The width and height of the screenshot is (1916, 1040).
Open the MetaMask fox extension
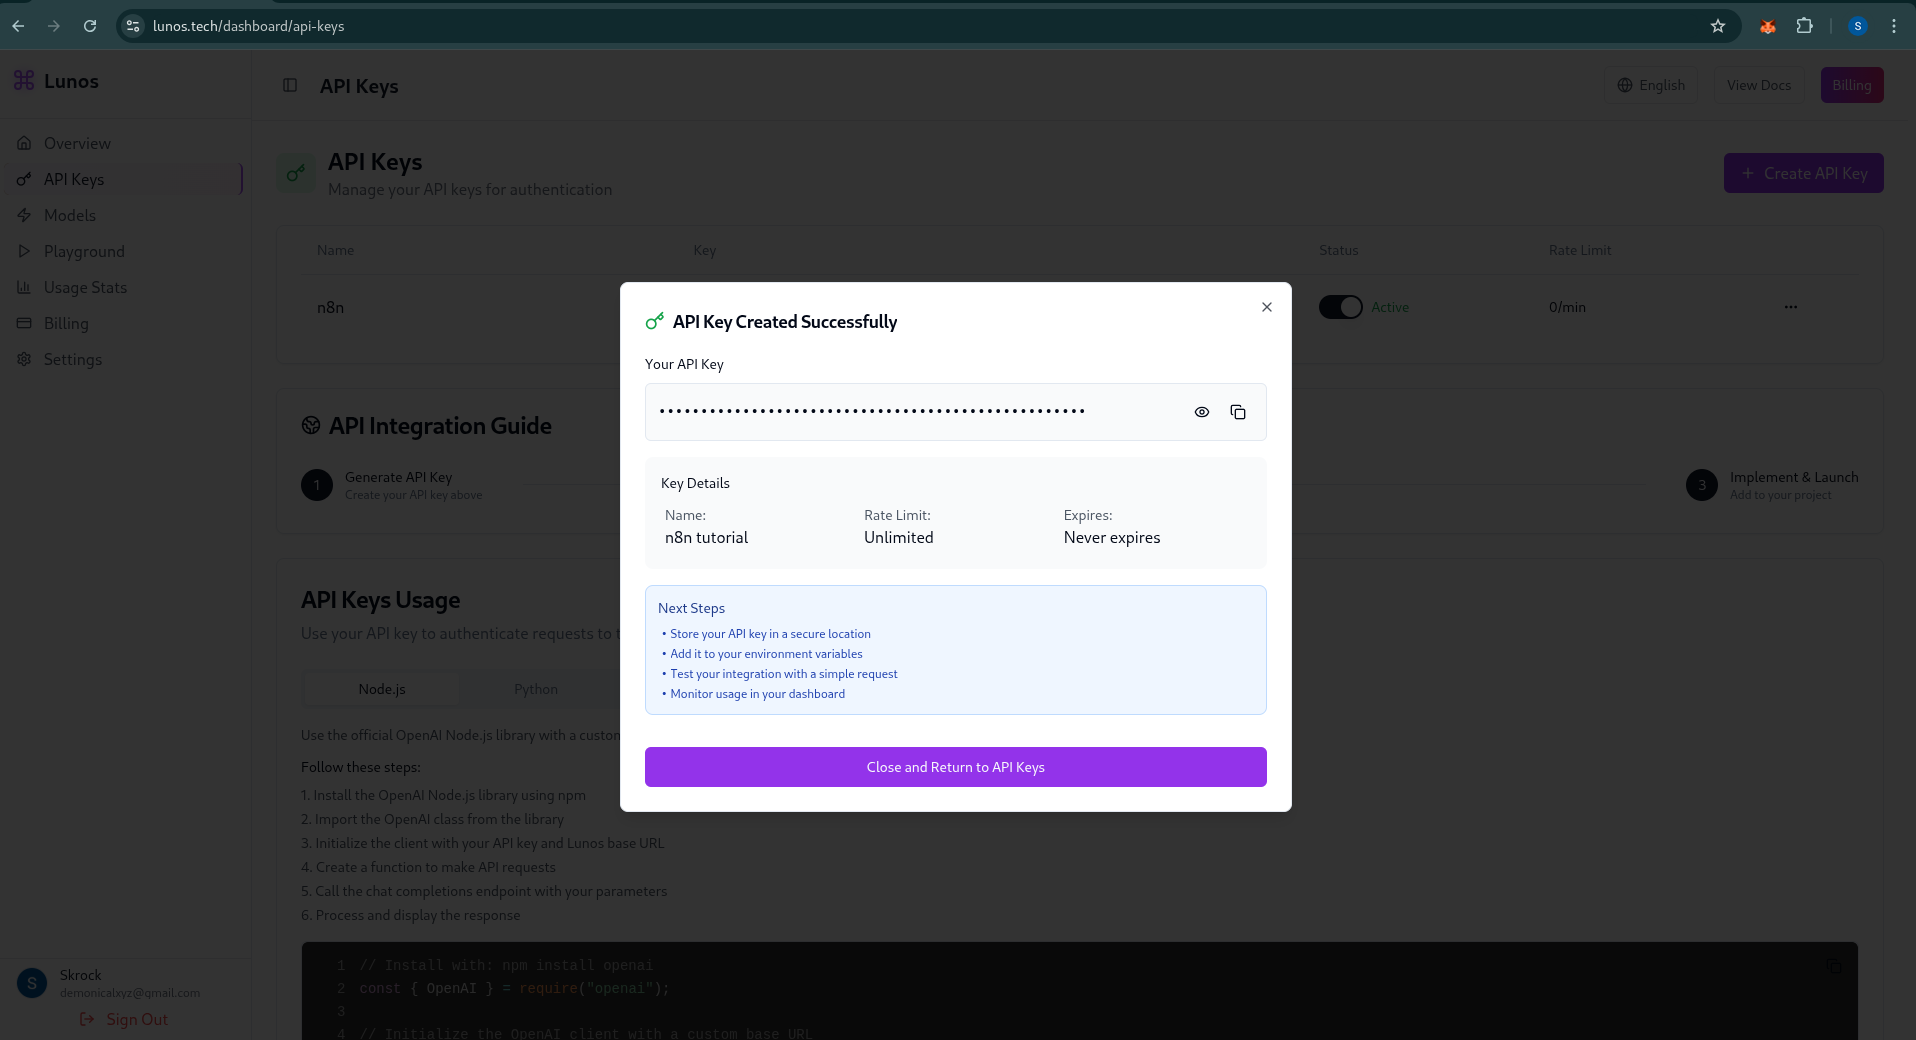pos(1768,26)
